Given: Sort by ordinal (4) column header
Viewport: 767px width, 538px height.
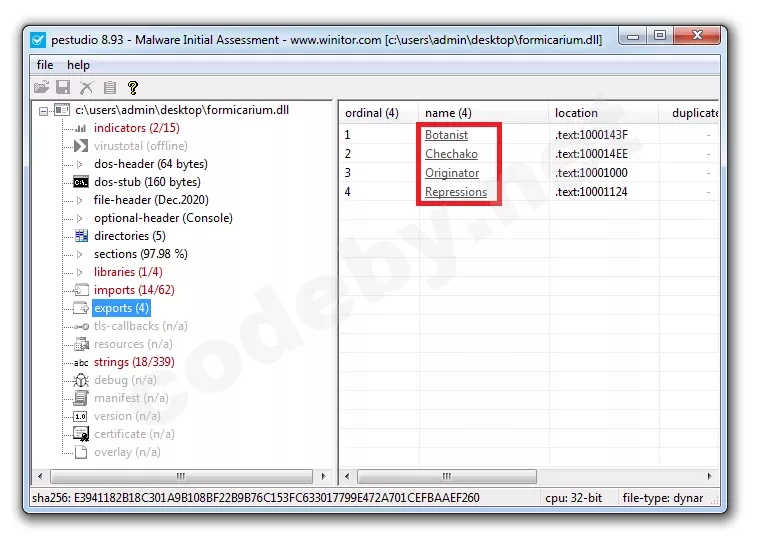Looking at the screenshot, I should (x=379, y=113).
